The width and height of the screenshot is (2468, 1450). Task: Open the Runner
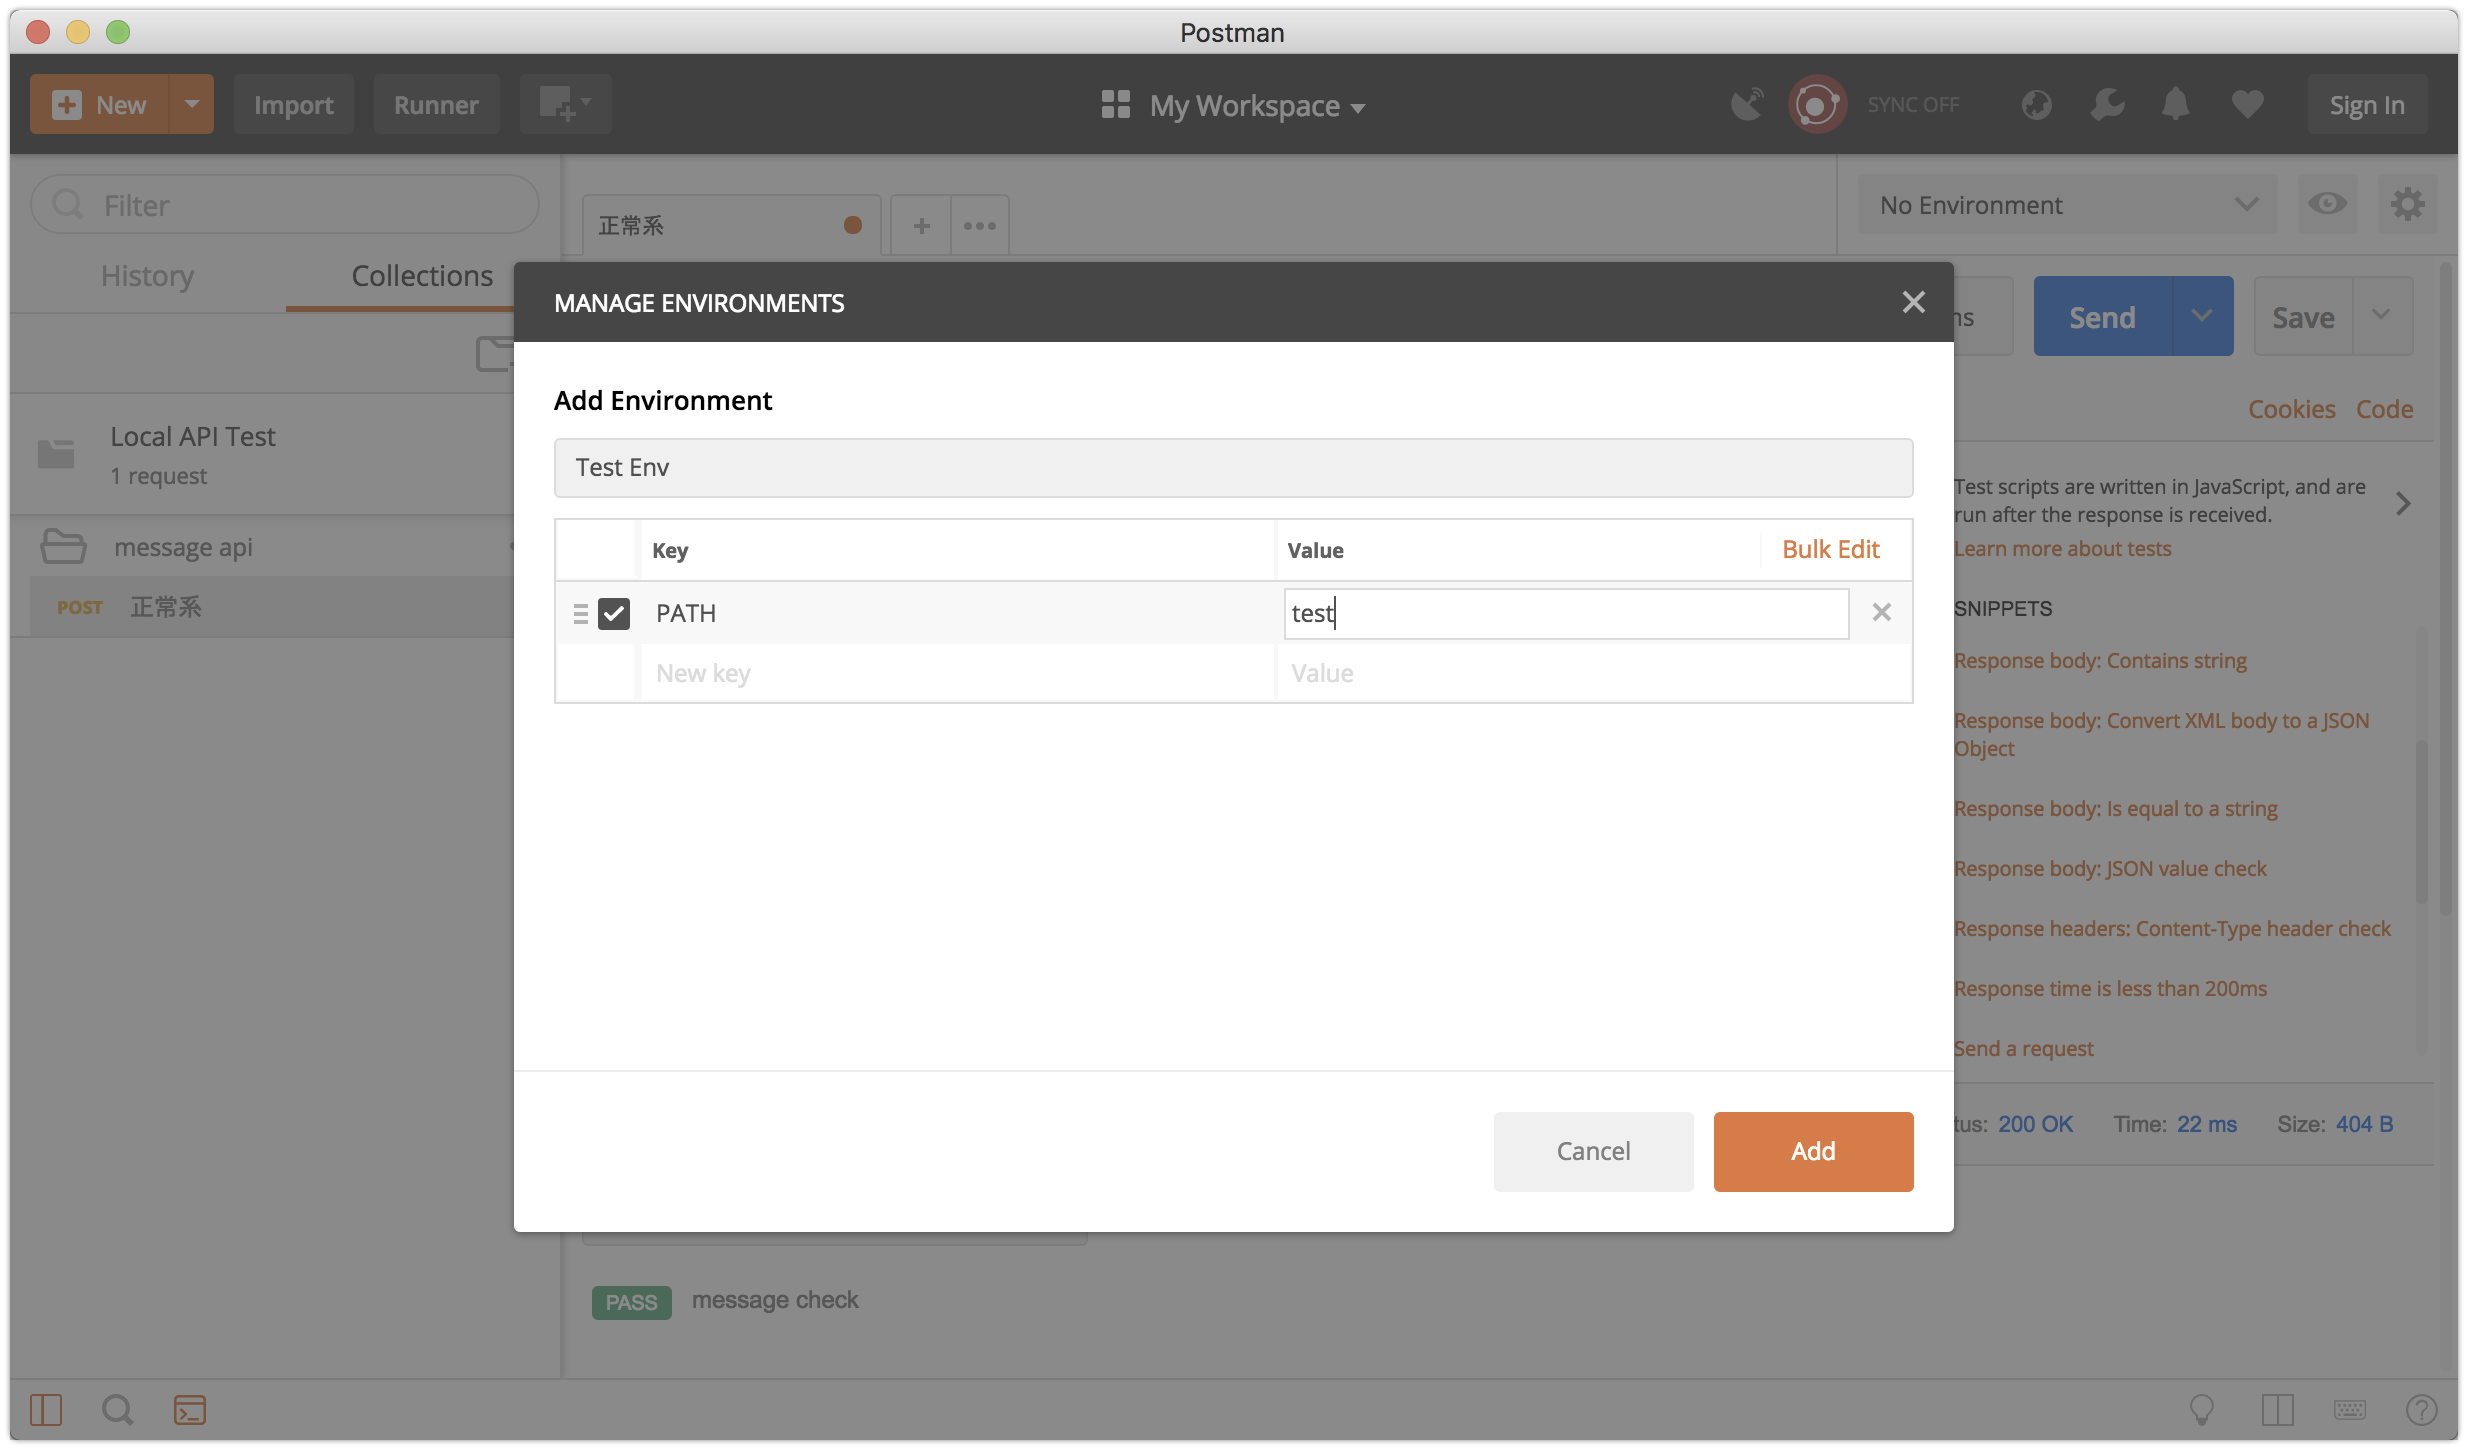point(436,104)
